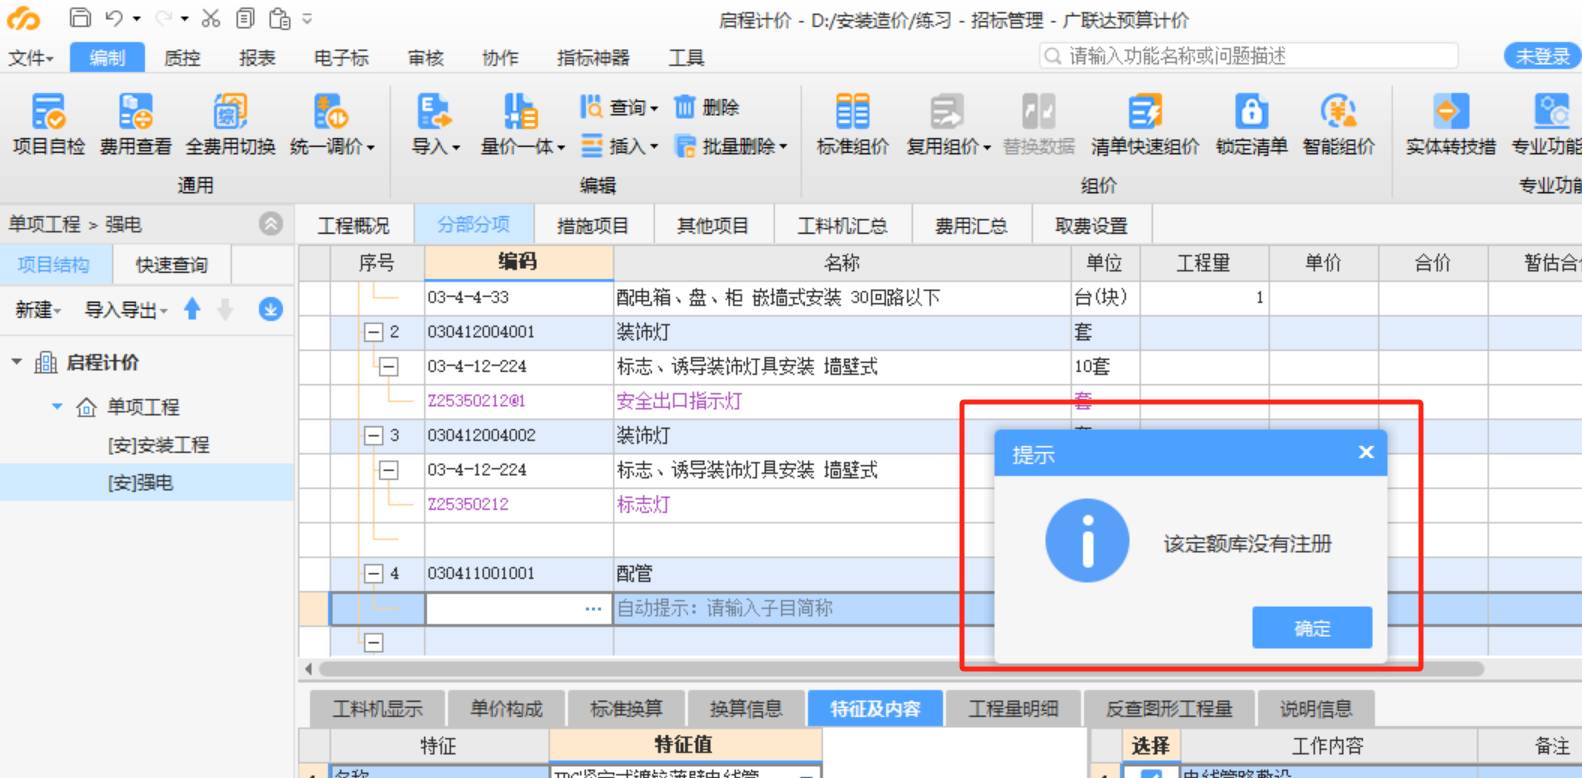Open the 导入导出 dropdown

(x=125, y=310)
